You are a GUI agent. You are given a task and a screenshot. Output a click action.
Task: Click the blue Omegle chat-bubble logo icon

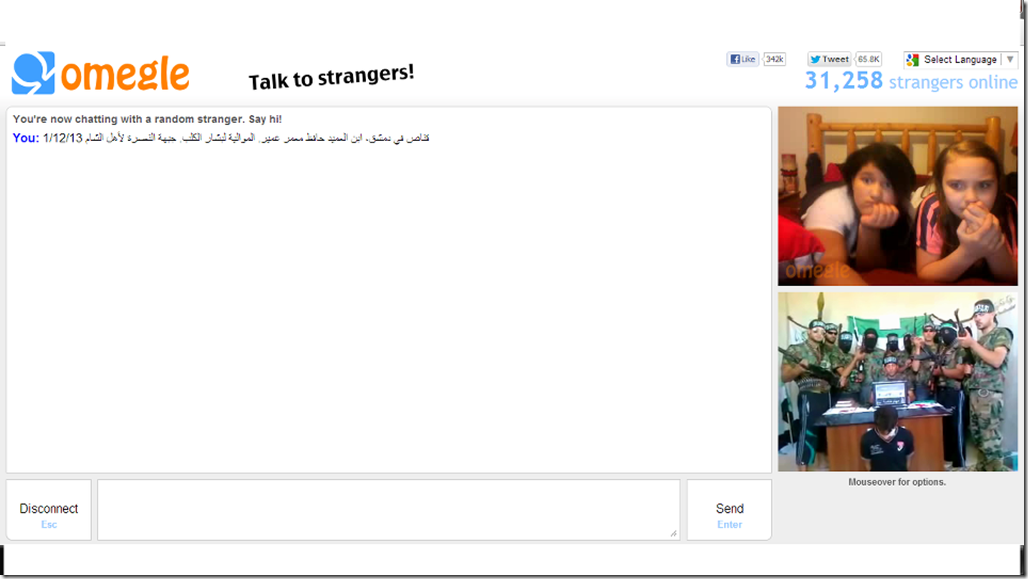[33, 73]
